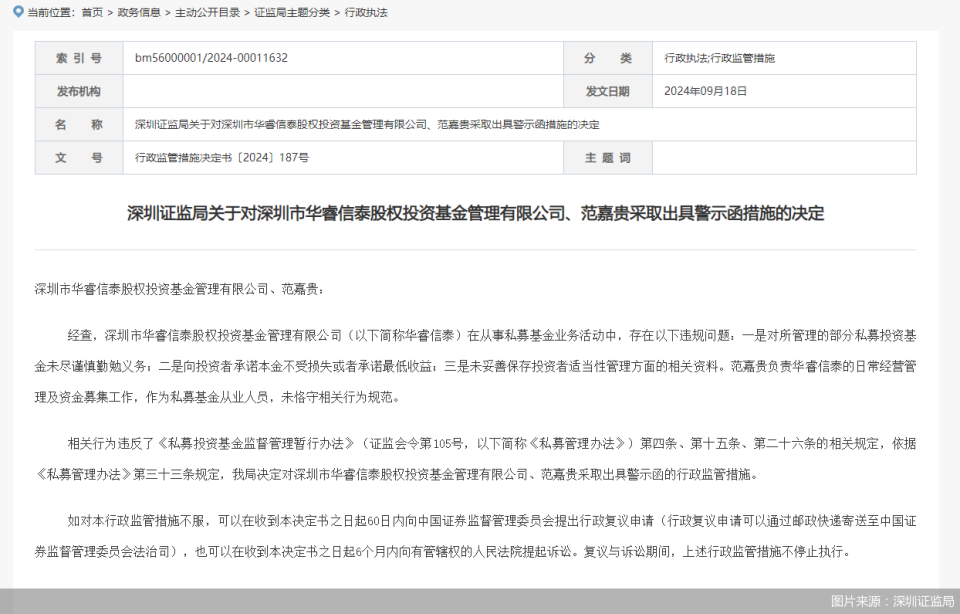Click the paragraph starting 经查，深圳市华睿信泰
960x614 pixels.
pos(476,366)
